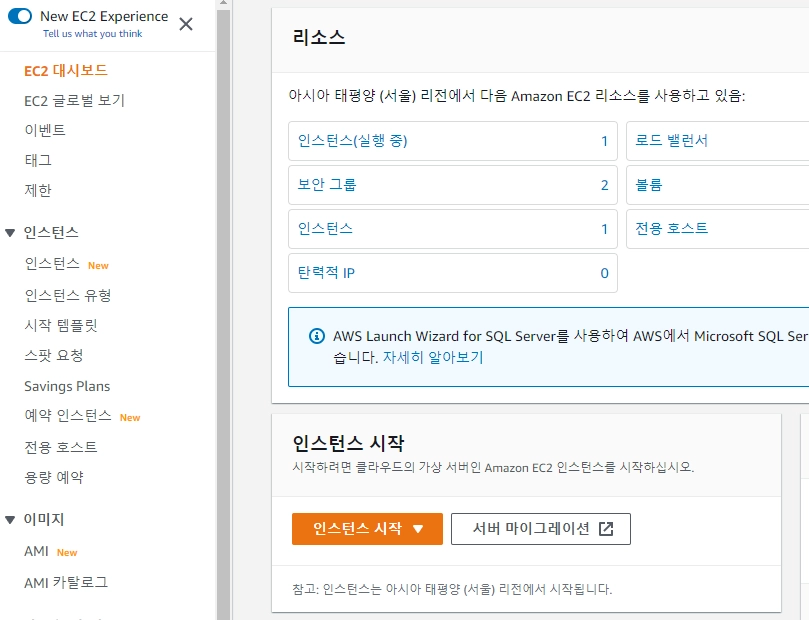This screenshot has width=809, height=620.
Task: Click the 서버 마이그레이션 button
Action: click(541, 529)
